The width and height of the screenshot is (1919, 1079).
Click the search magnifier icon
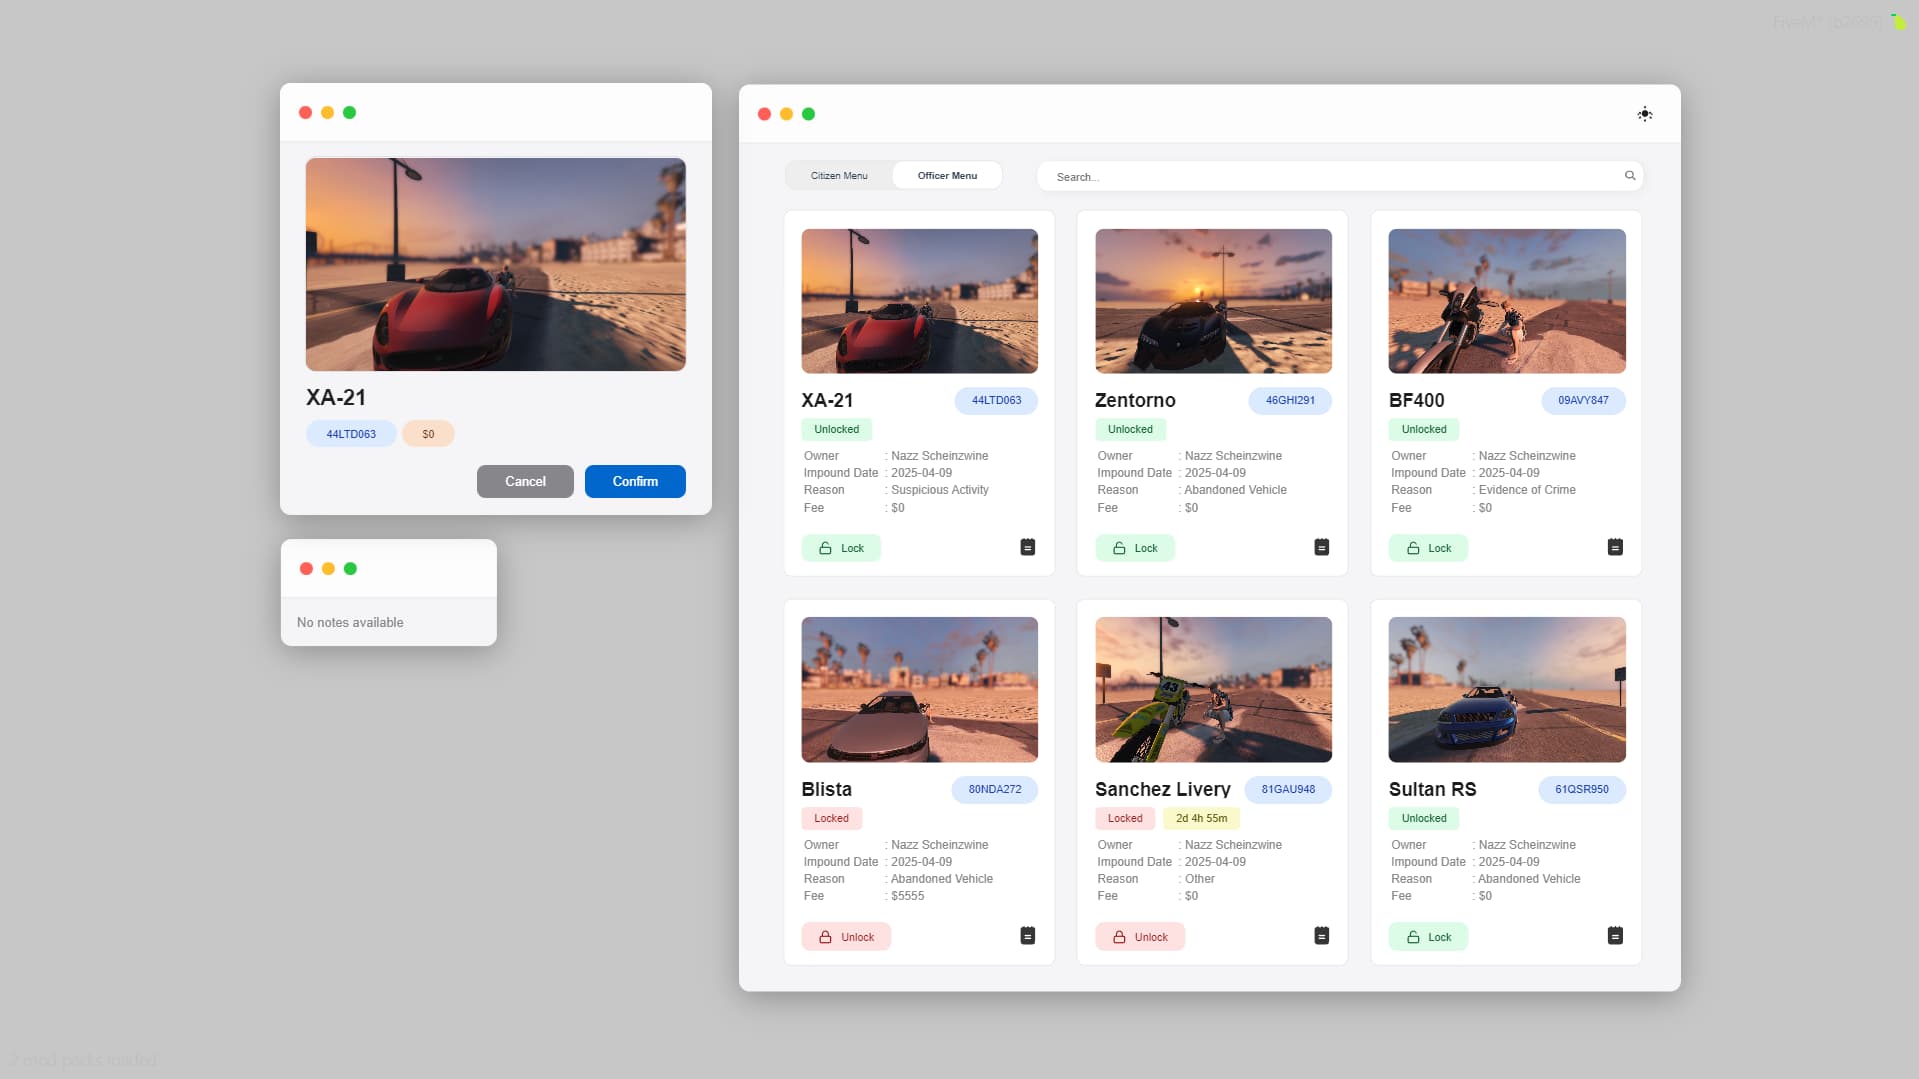point(1630,176)
